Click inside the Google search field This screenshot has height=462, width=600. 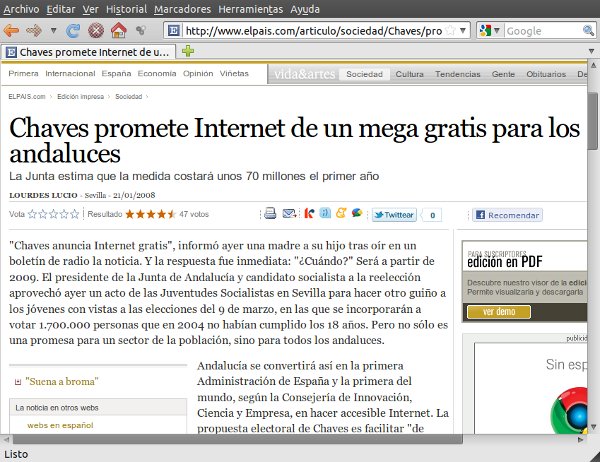coord(535,30)
